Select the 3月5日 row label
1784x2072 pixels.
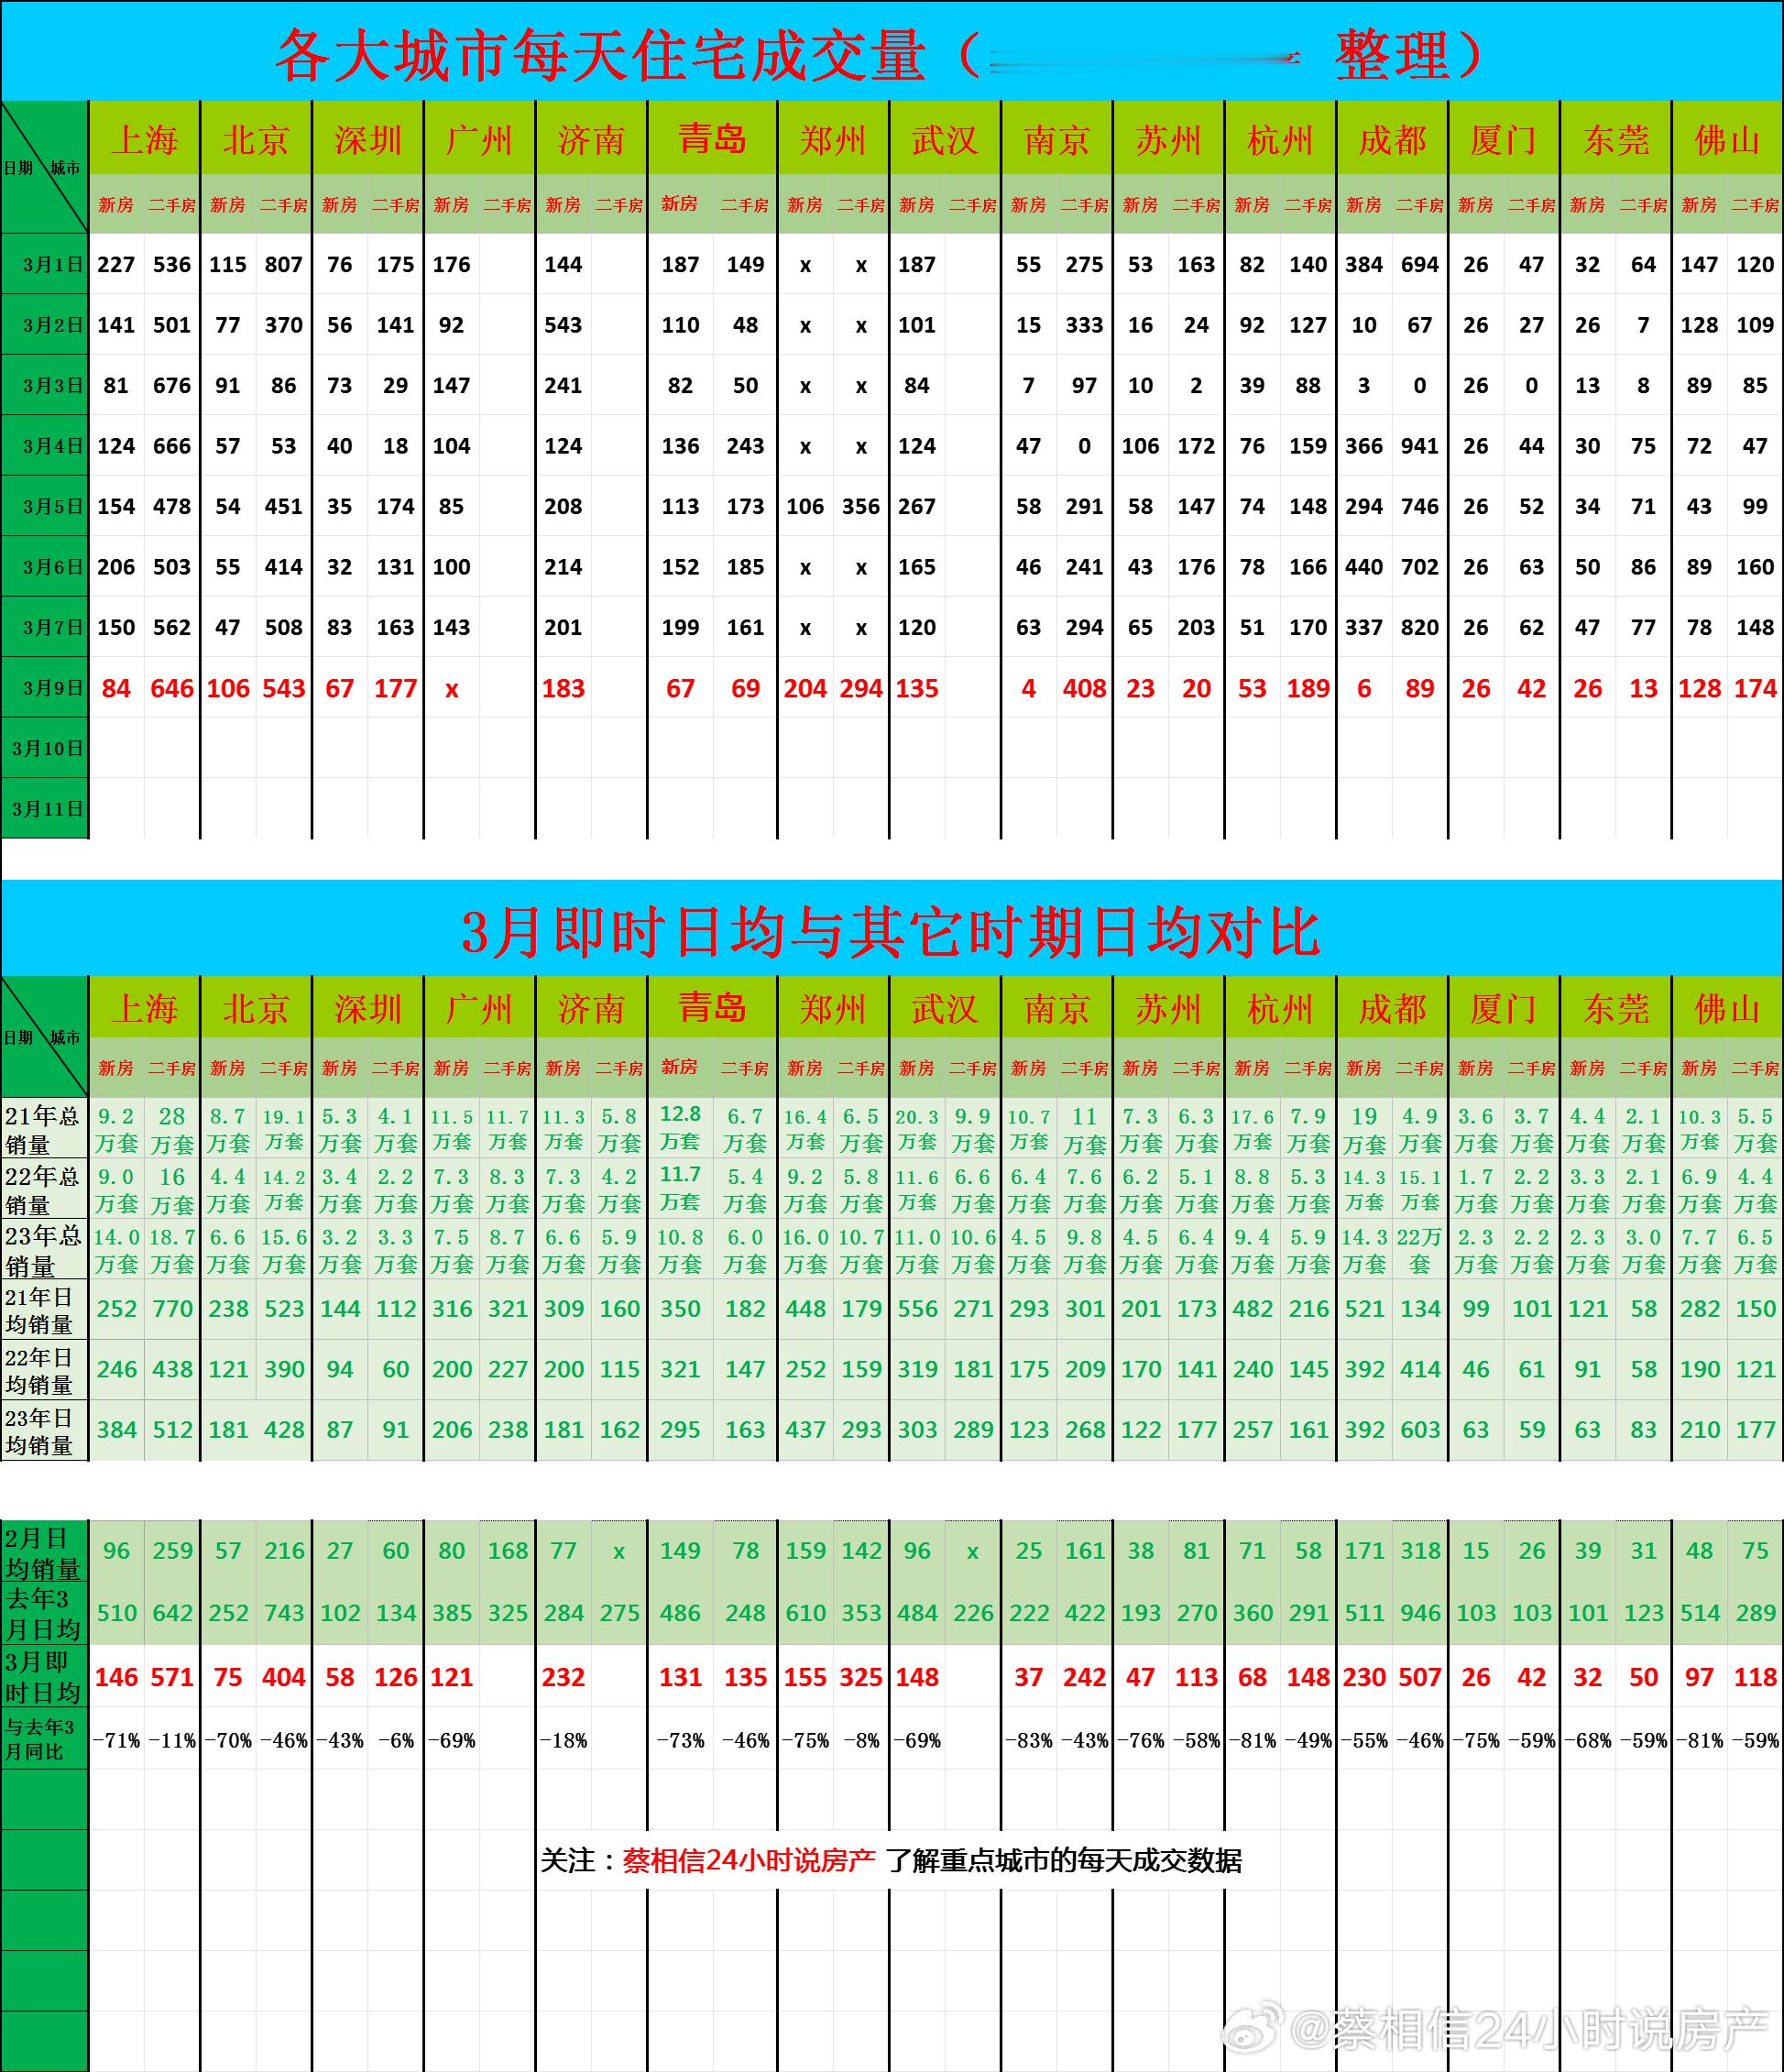click(45, 506)
